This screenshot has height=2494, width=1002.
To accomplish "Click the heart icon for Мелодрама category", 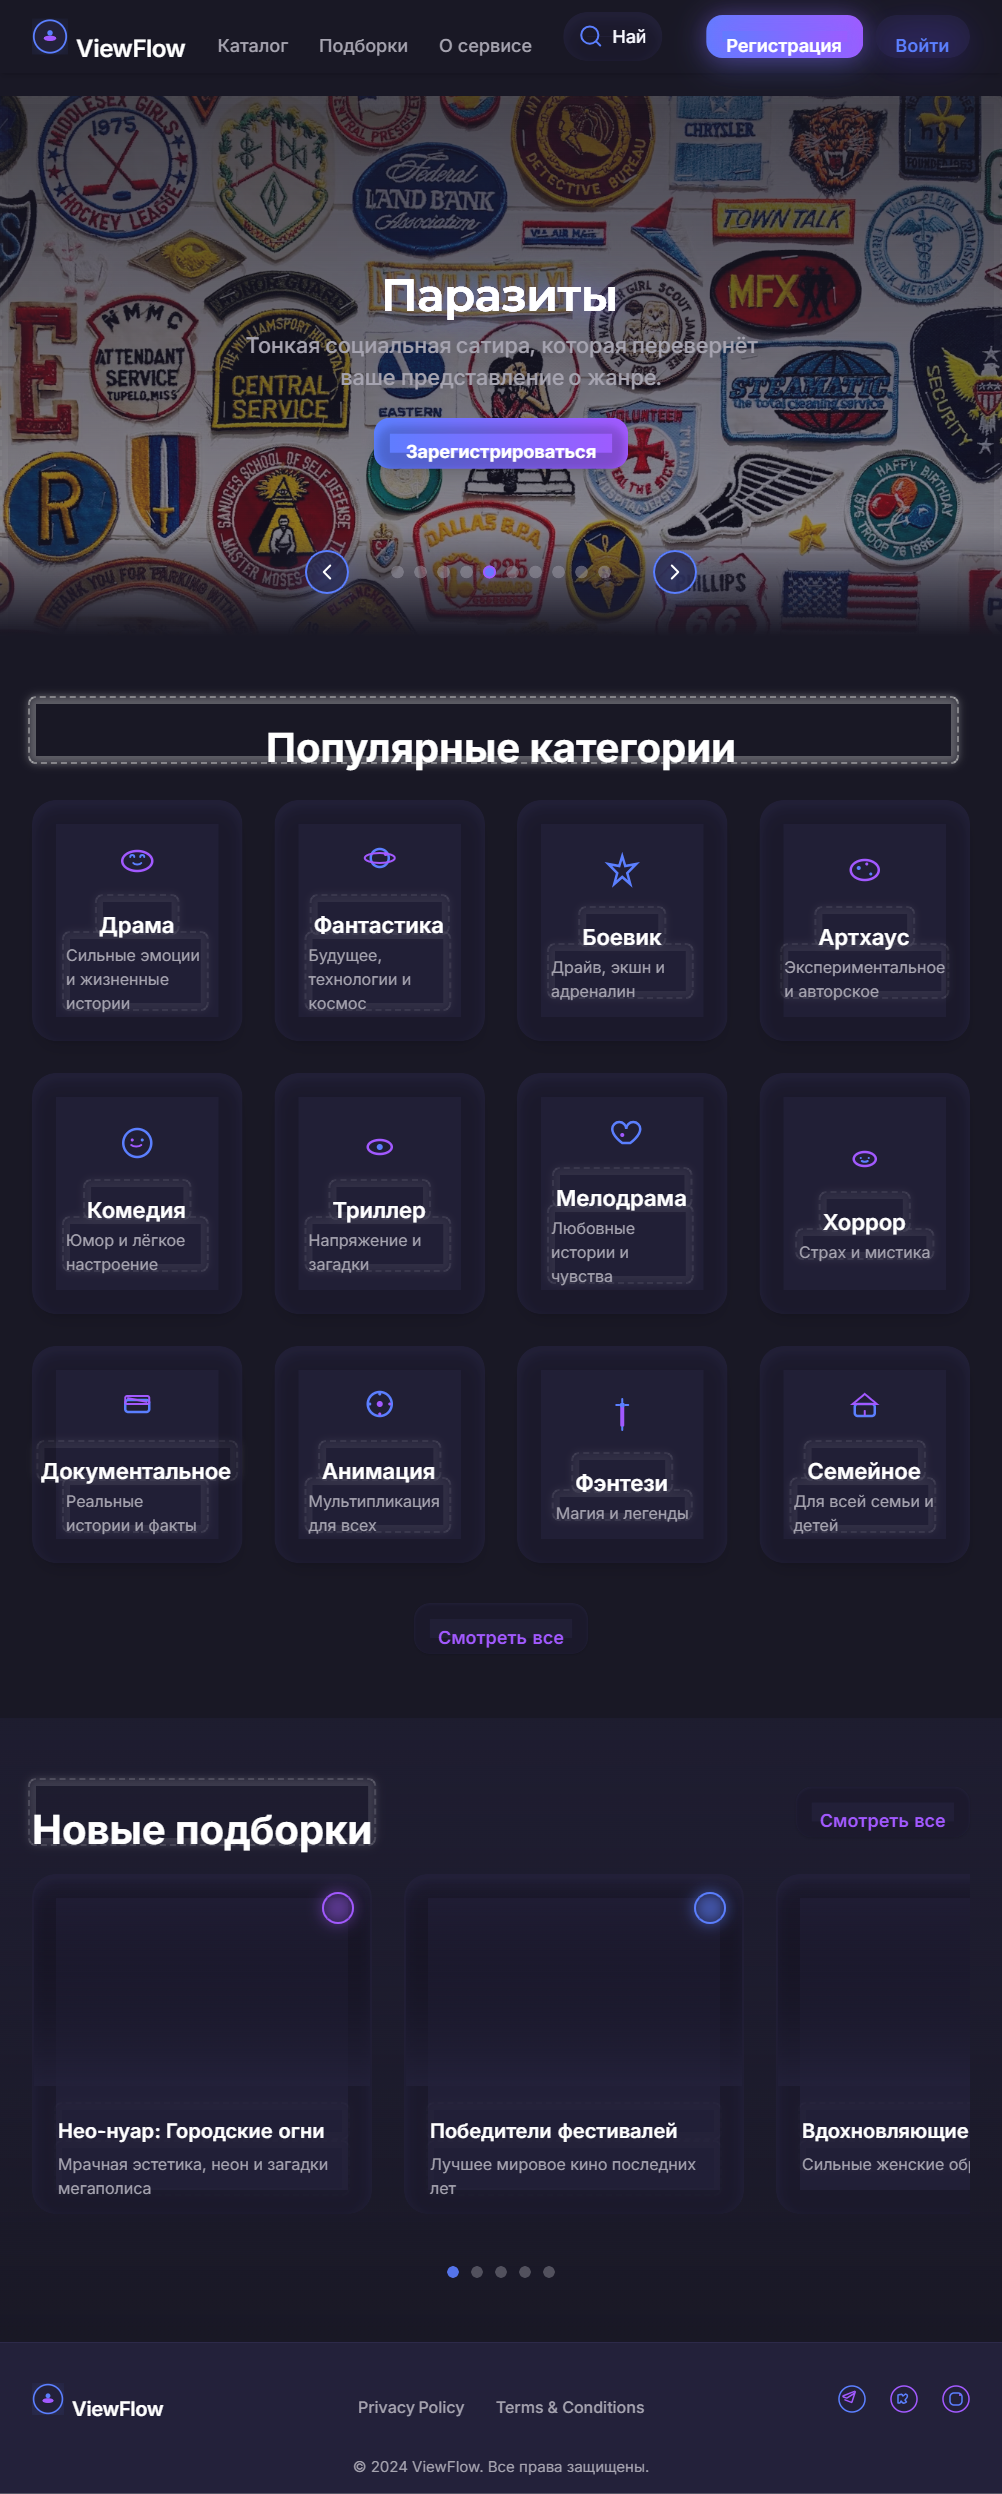I will [626, 1131].
